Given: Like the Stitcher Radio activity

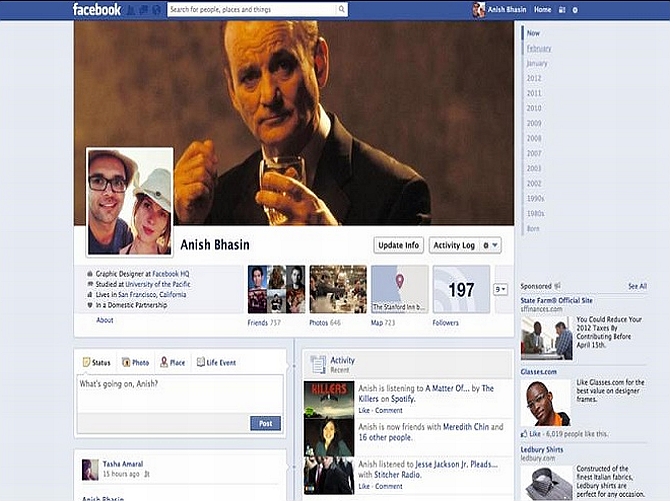Looking at the screenshot, I should [364, 486].
